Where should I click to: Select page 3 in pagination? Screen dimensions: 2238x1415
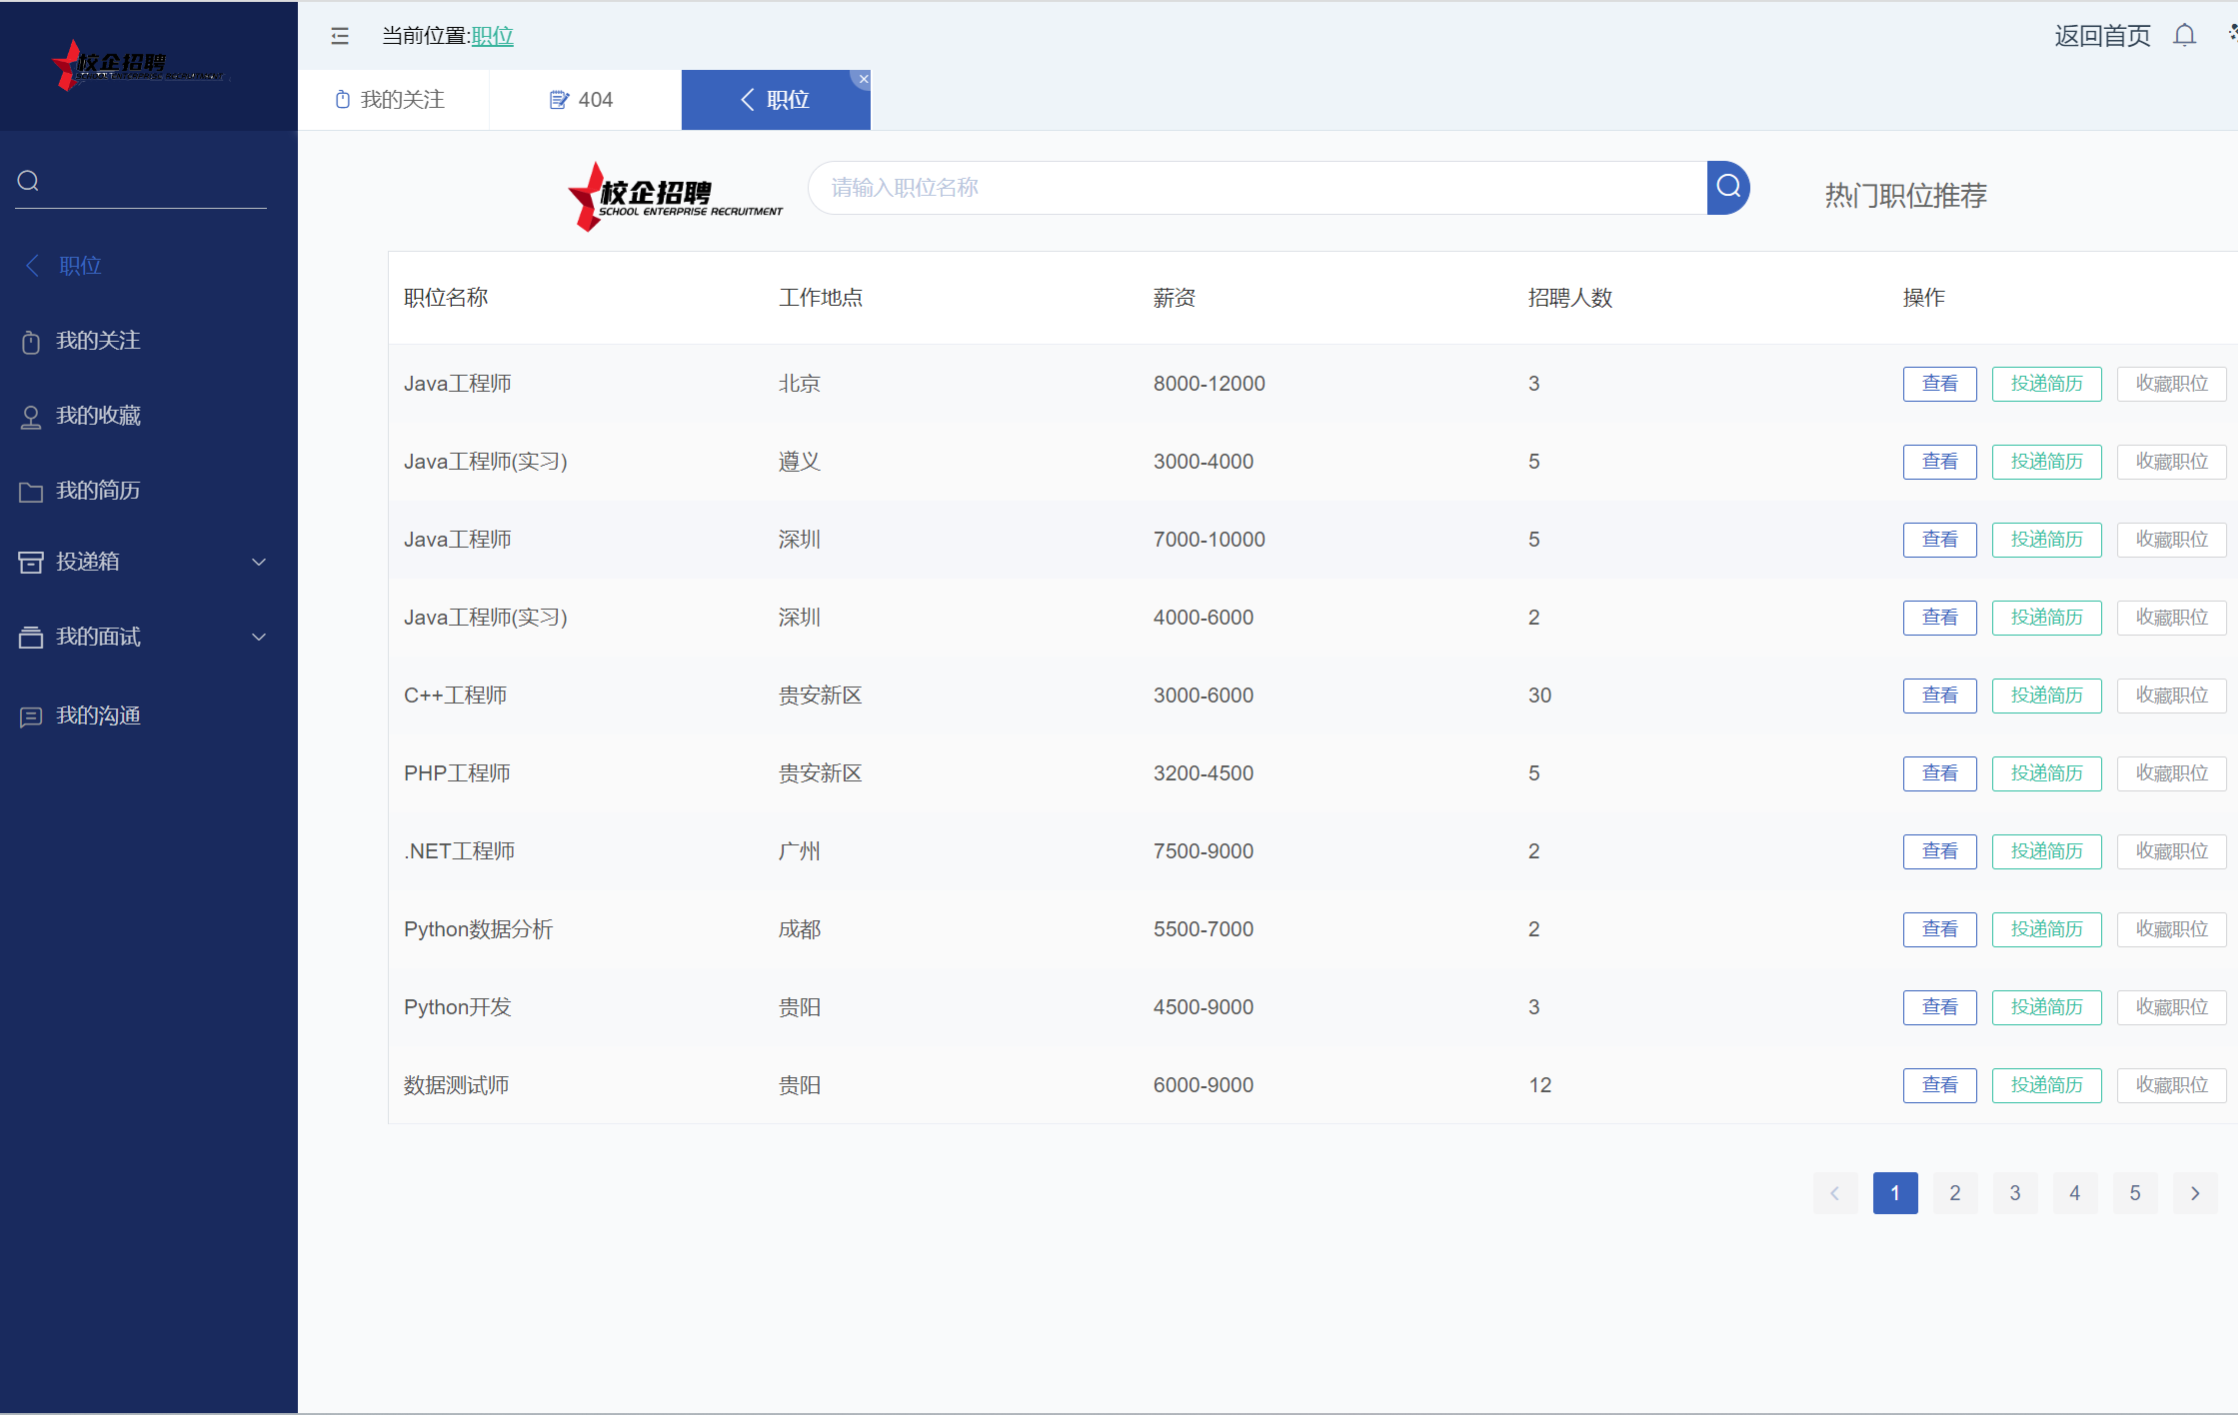tap(2015, 1193)
